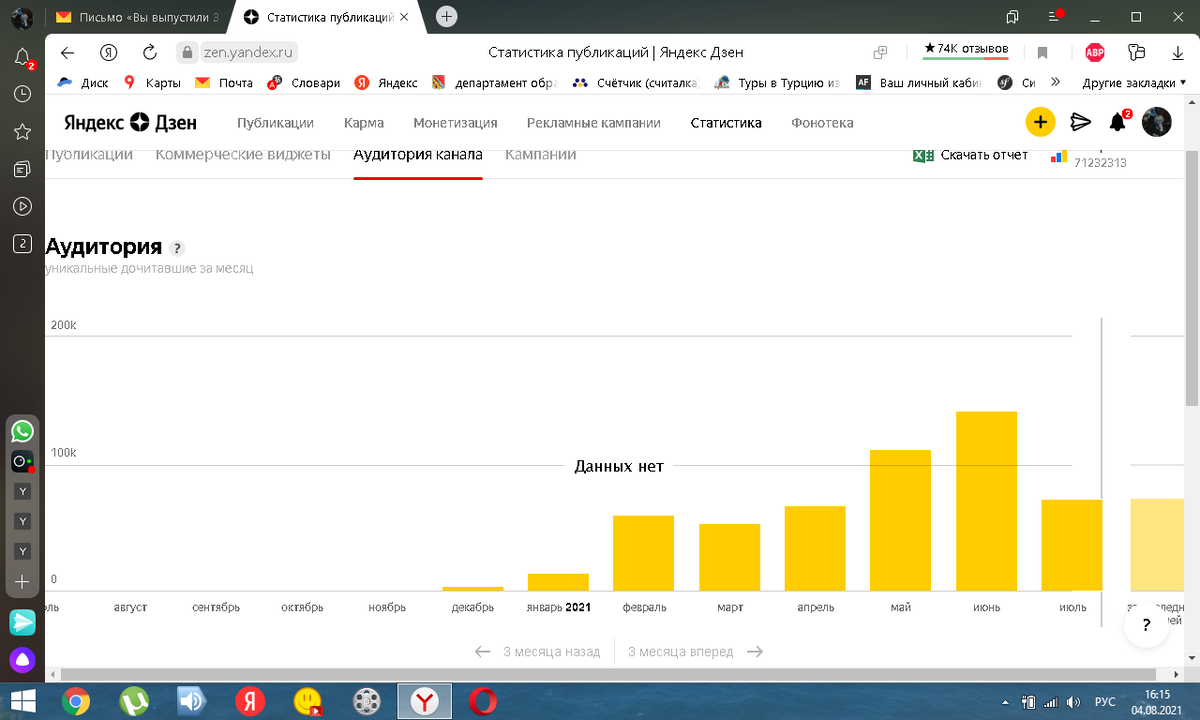Screen dimensions: 1200x720
Task: Switch to Публикации menu item
Action: pyautogui.click(x=275, y=123)
